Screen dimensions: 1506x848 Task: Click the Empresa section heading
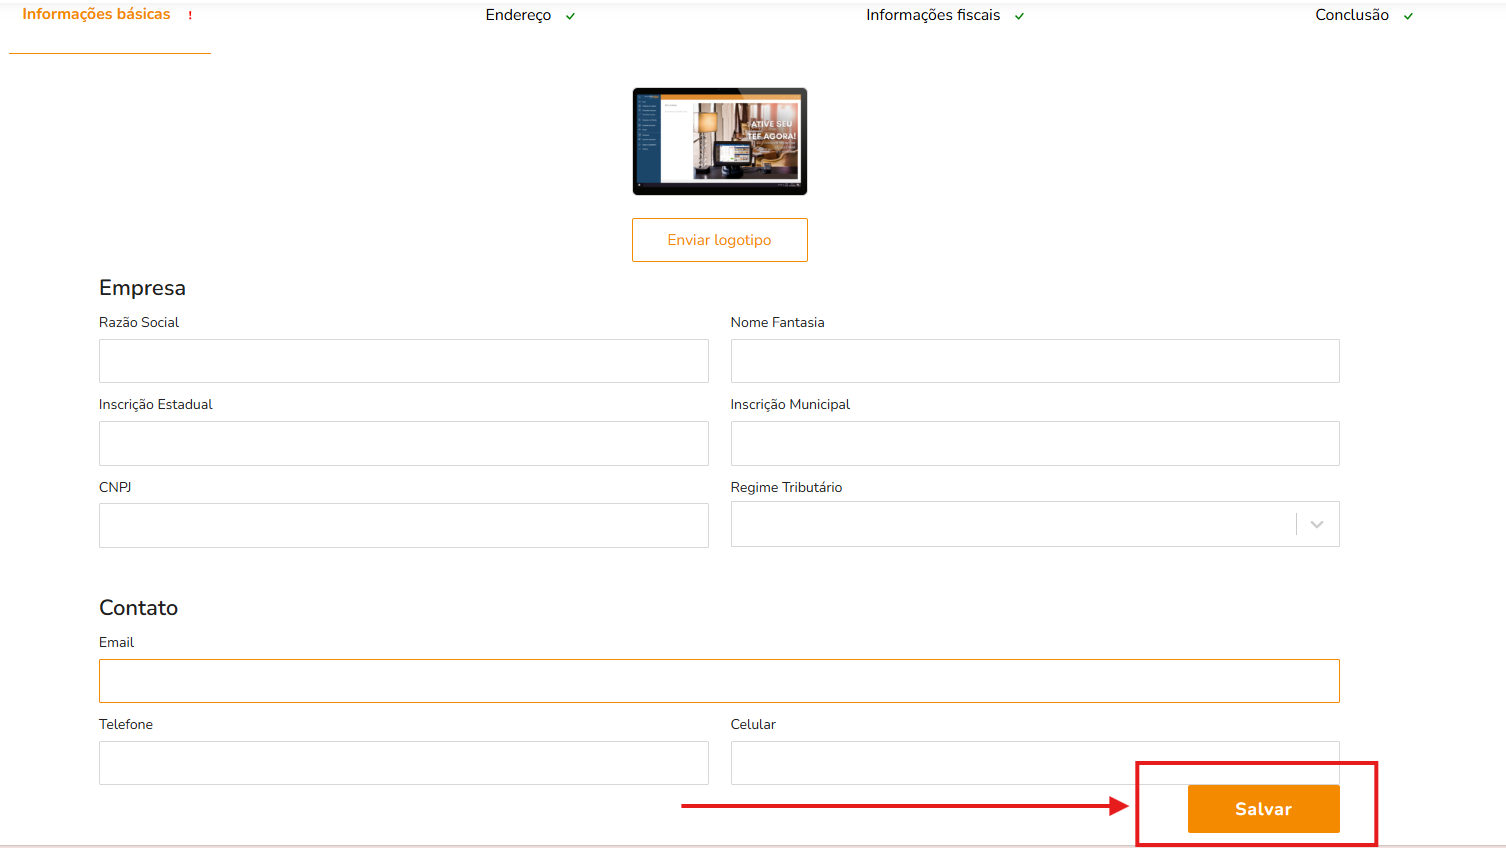click(142, 288)
